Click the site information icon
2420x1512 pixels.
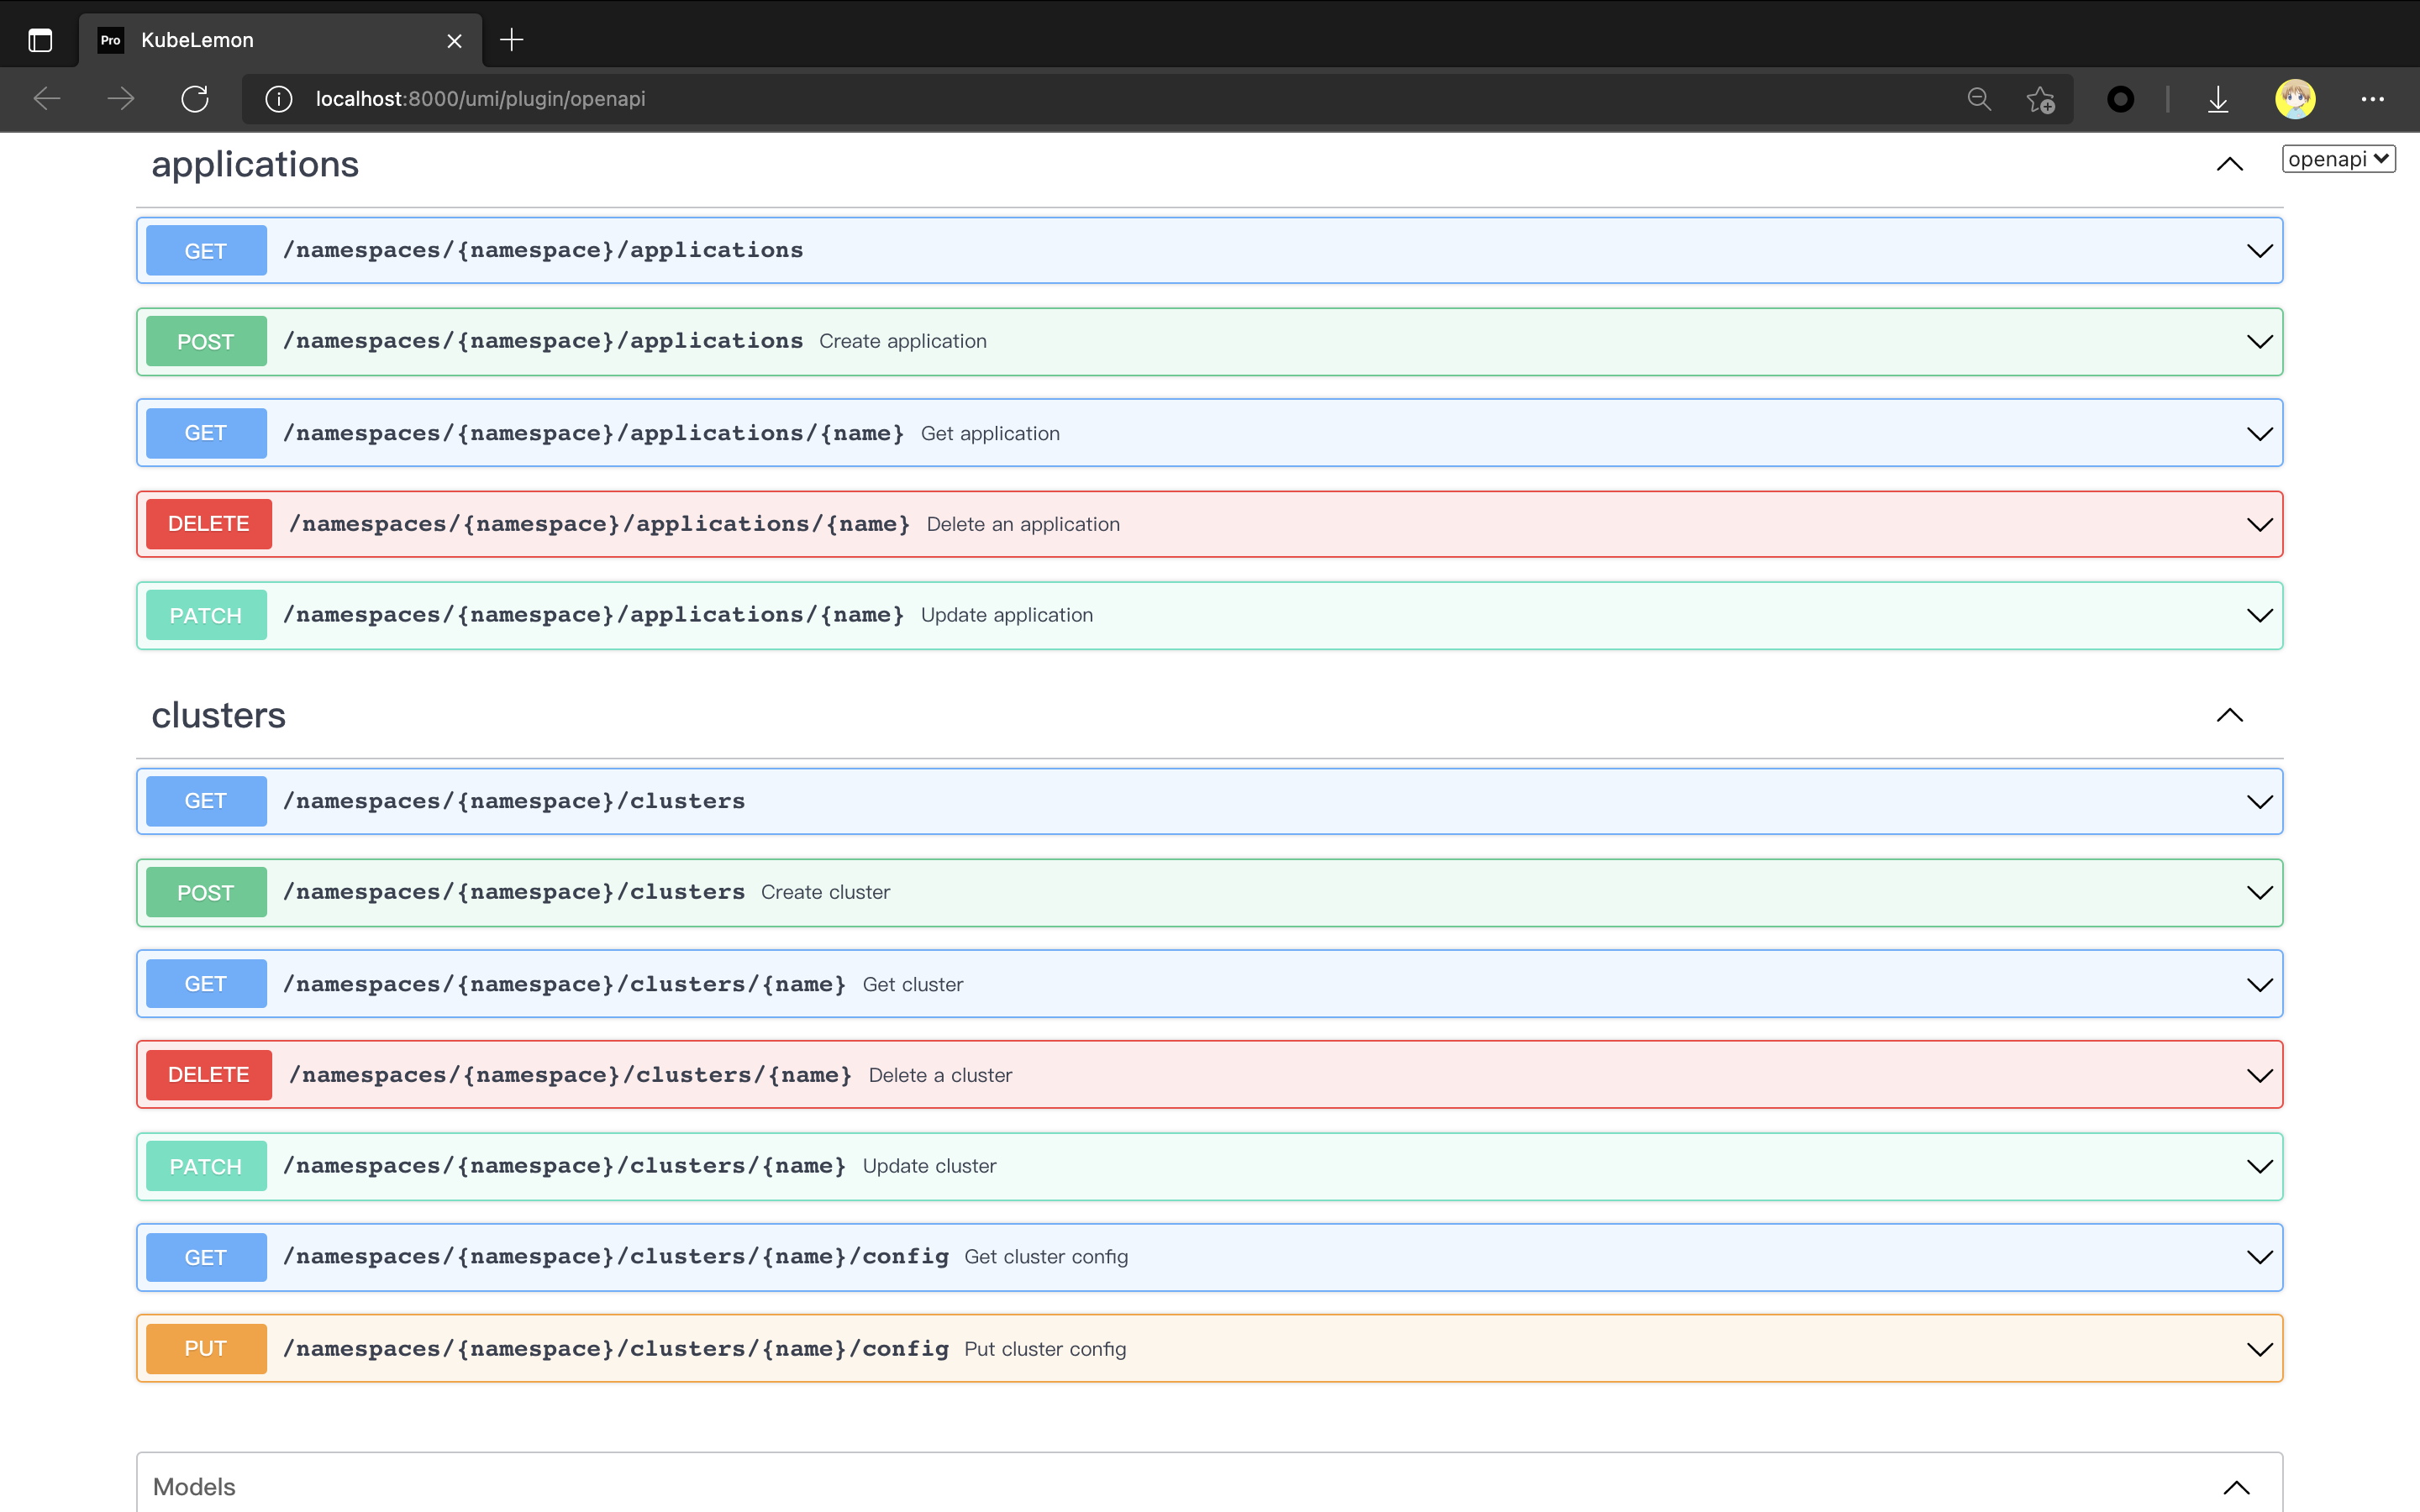click(278, 99)
